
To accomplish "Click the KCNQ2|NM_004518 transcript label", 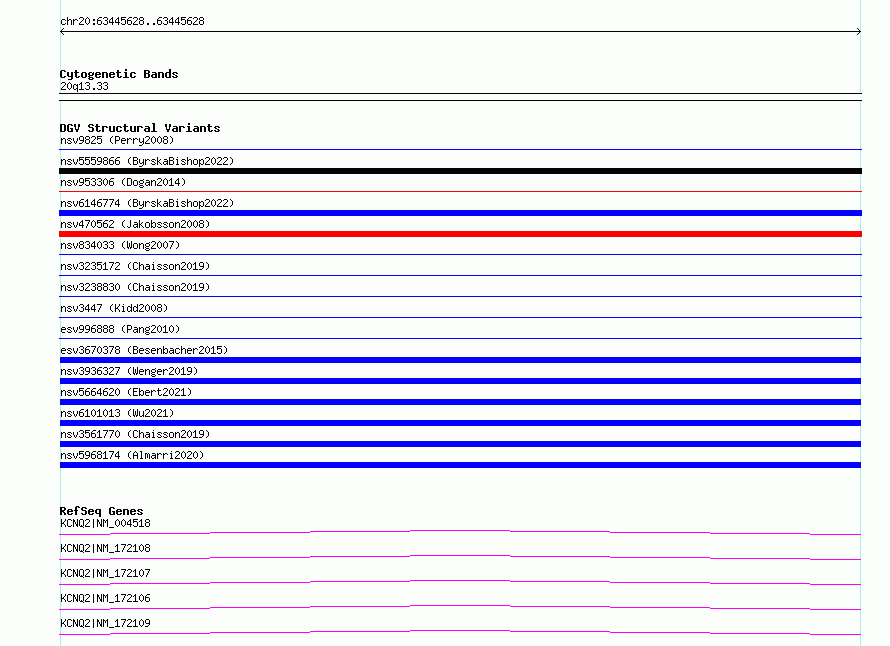I will tap(105, 523).
